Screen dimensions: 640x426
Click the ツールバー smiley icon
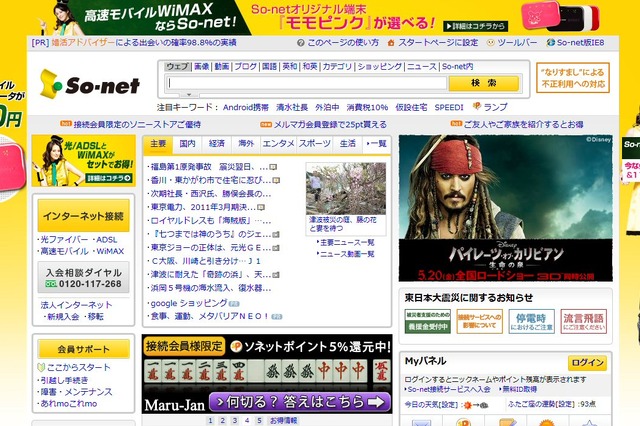(x=491, y=42)
